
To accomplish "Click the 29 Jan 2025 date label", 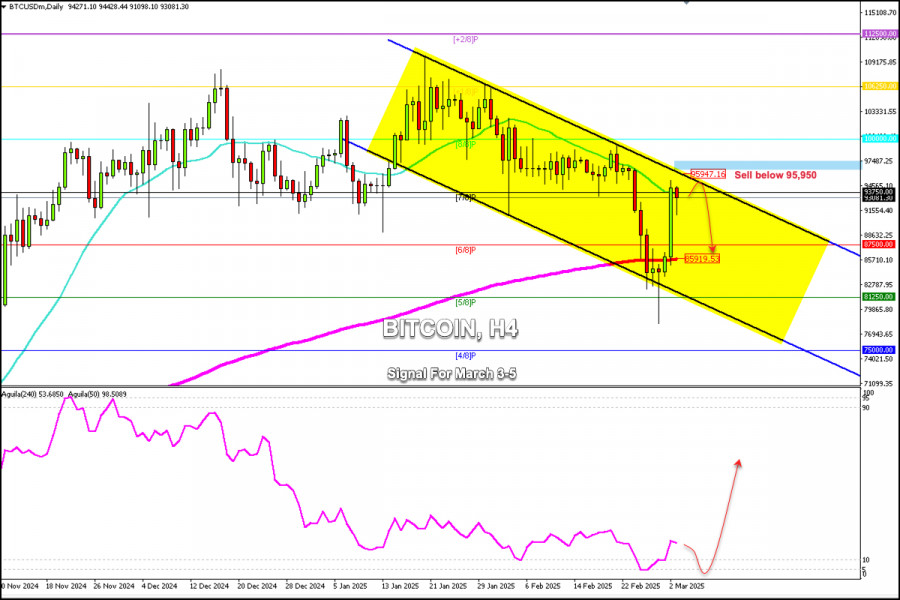I will point(496,586).
